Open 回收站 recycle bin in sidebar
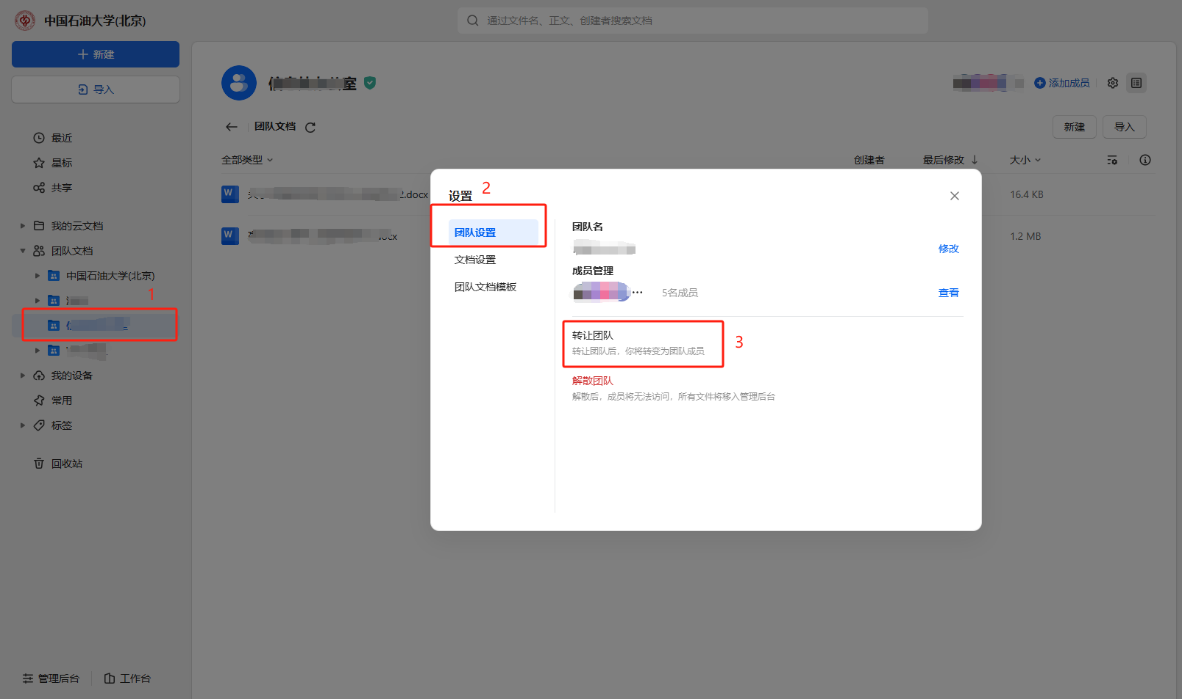 tap(66, 464)
